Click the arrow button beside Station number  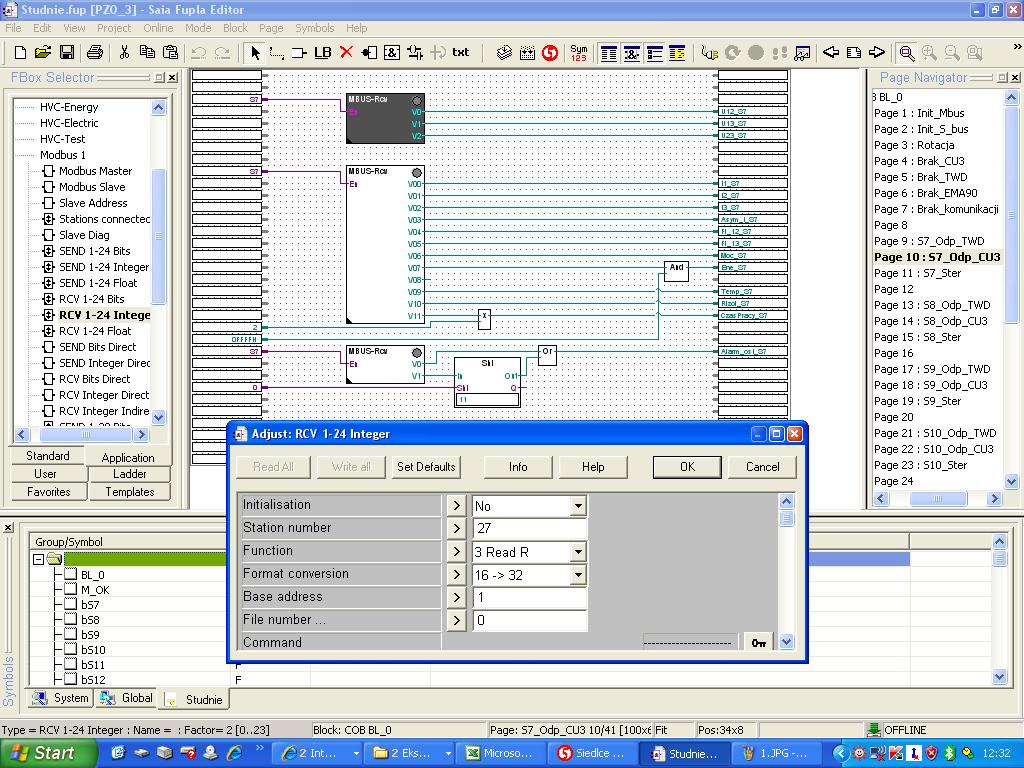[456, 528]
